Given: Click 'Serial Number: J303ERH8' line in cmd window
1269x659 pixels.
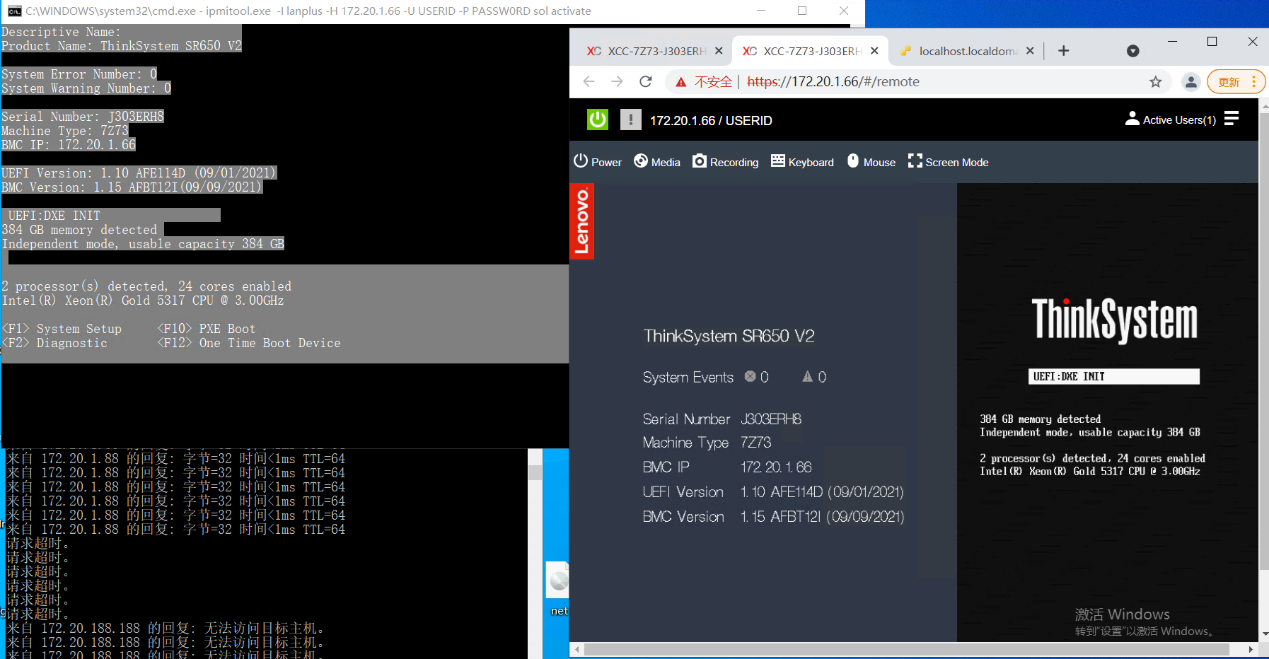Looking at the screenshot, I should click(x=82, y=116).
